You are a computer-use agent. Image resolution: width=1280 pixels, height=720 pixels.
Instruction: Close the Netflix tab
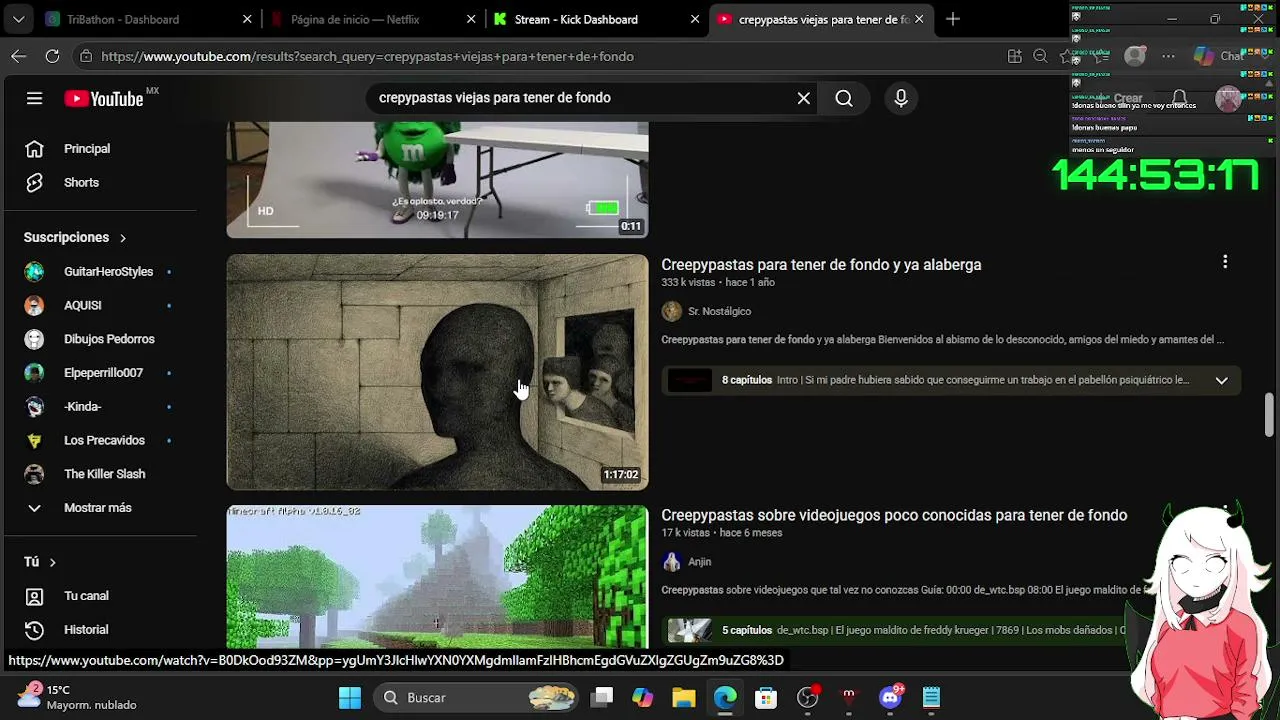click(471, 19)
